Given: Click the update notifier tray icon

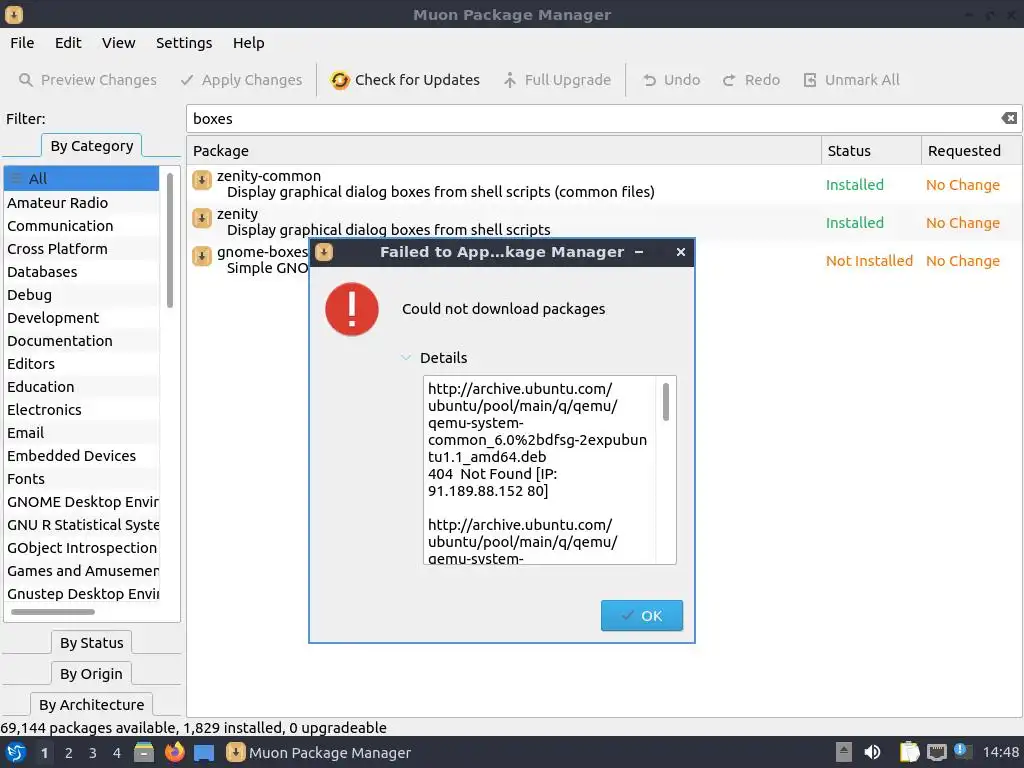Looking at the screenshot, I should (963, 751).
